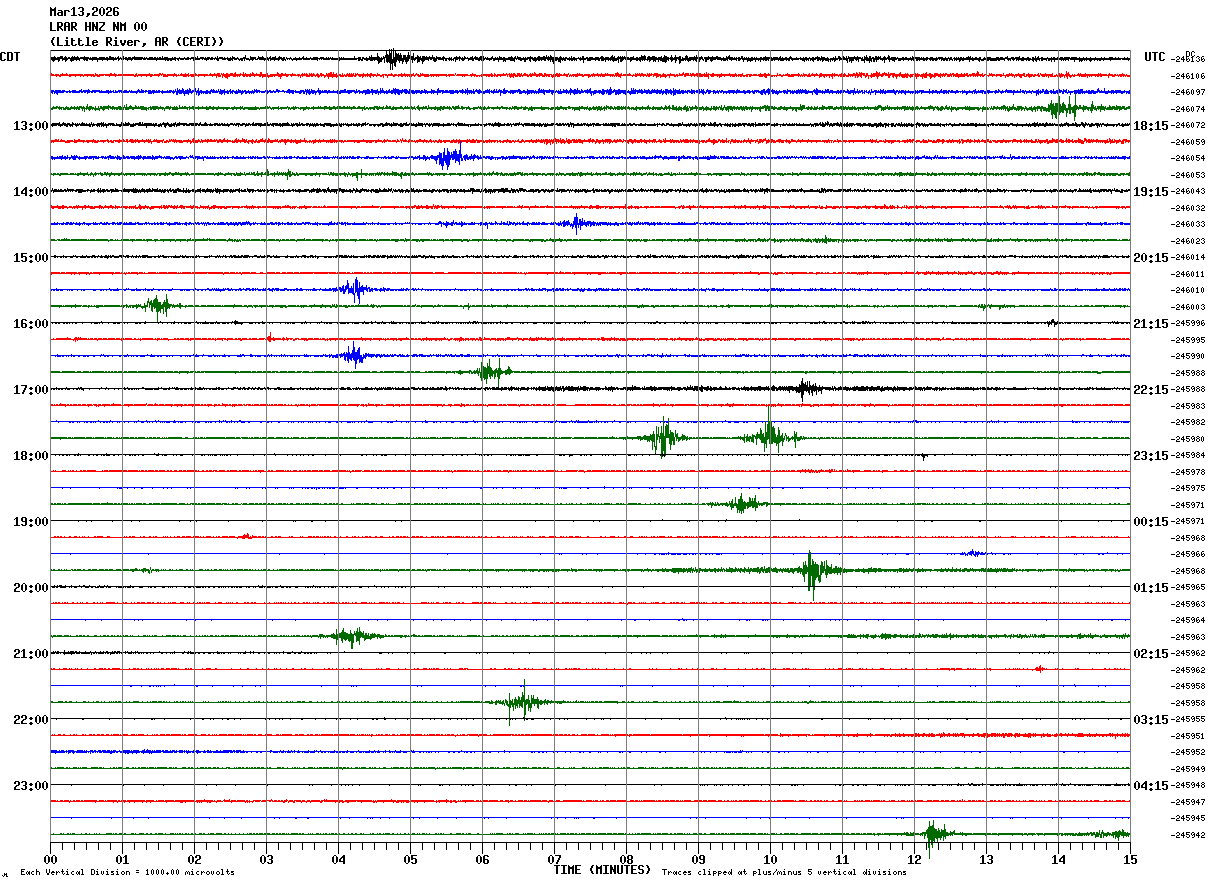The image size is (1210, 886).
Task: Click minute 00 on the bottom axis
Action: (x=50, y=859)
